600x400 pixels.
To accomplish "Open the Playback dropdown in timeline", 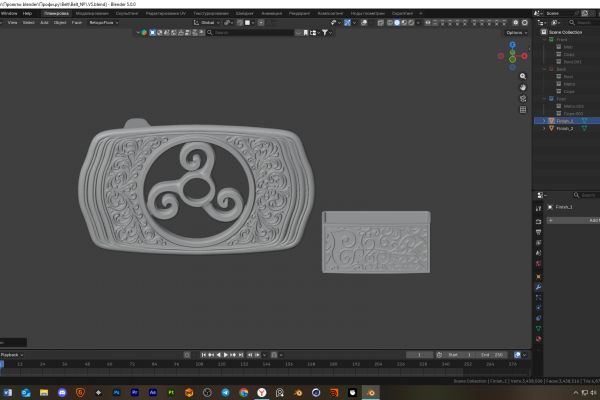I will coord(11,355).
